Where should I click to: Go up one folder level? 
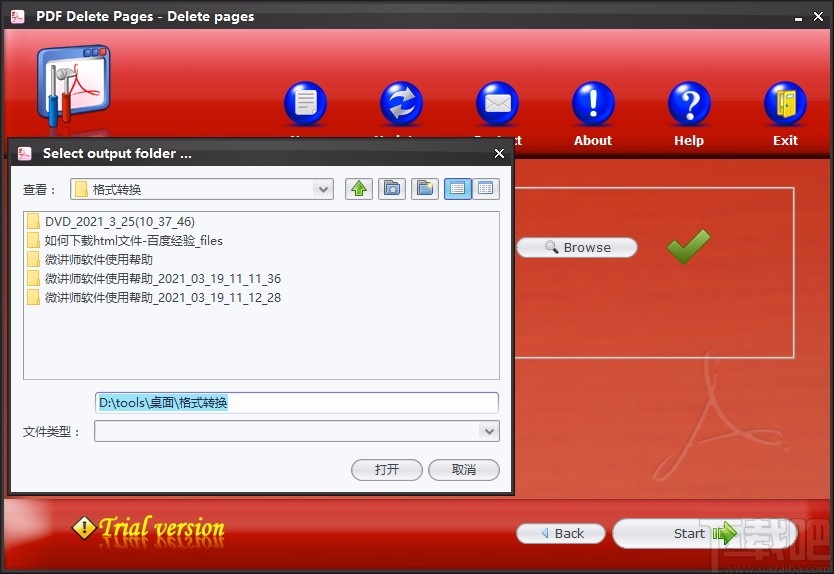pos(358,189)
